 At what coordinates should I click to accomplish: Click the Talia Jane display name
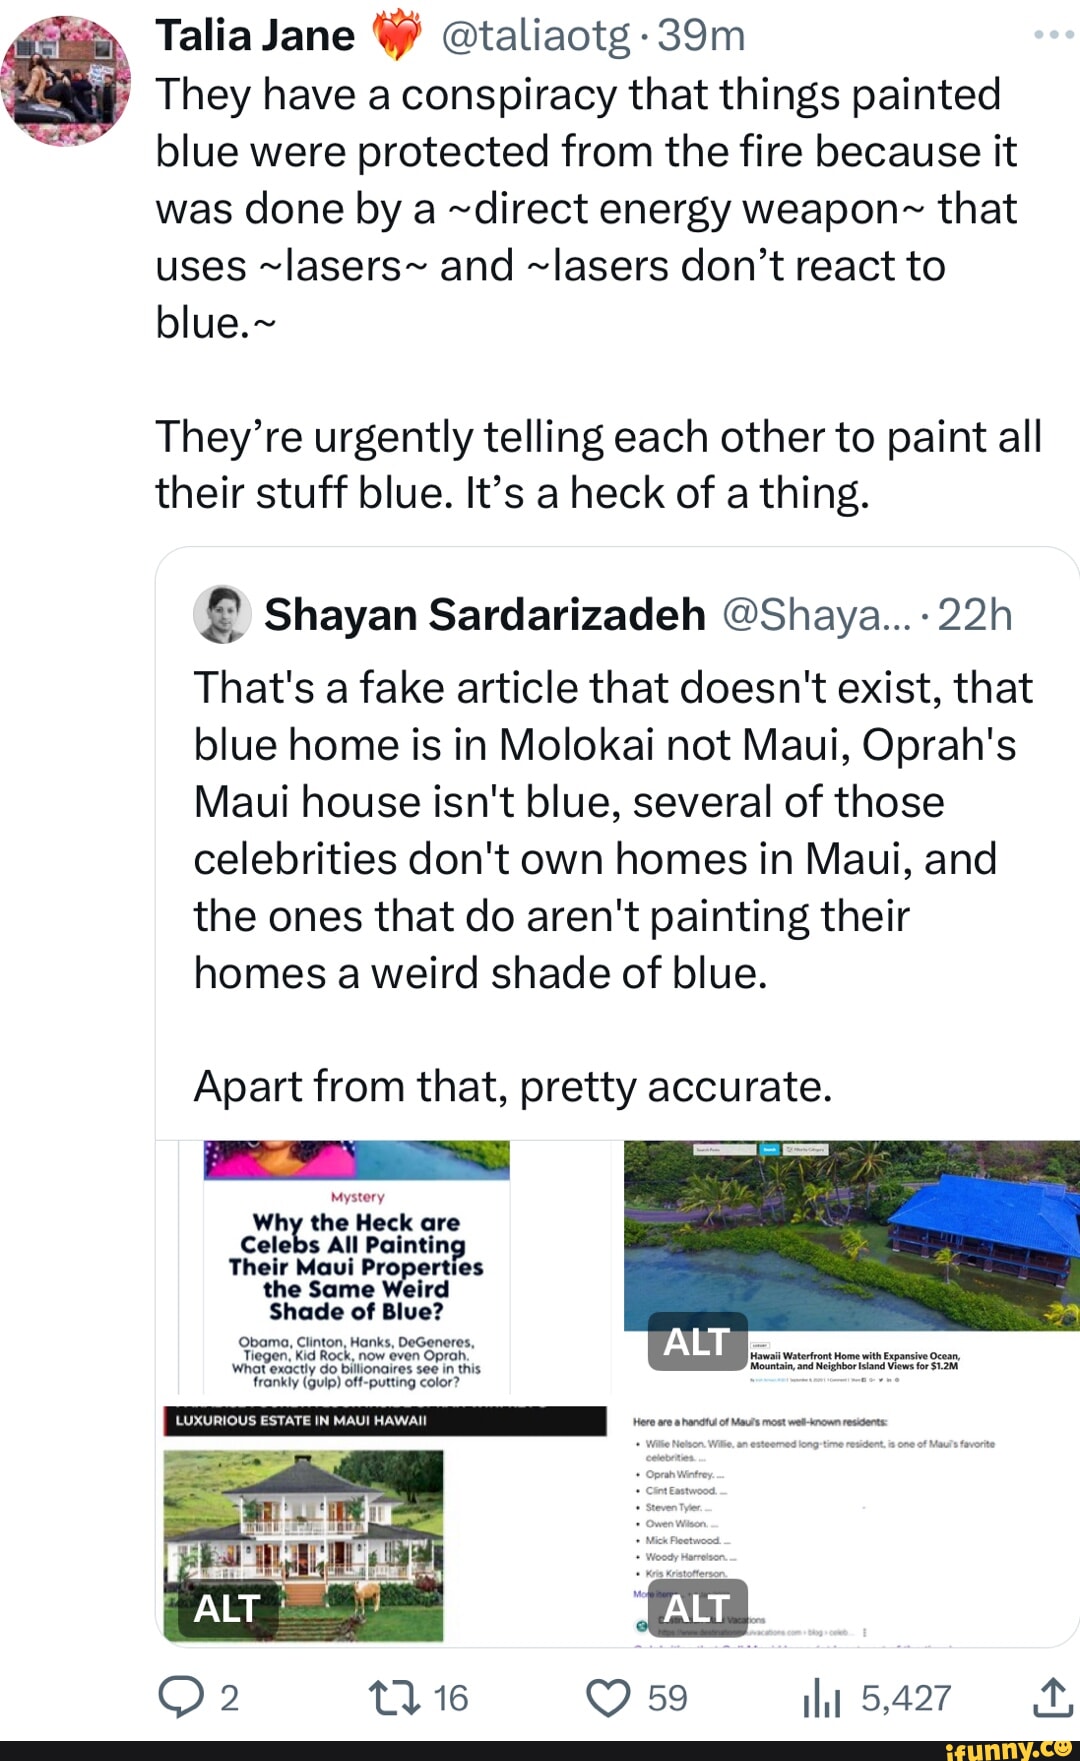(255, 36)
